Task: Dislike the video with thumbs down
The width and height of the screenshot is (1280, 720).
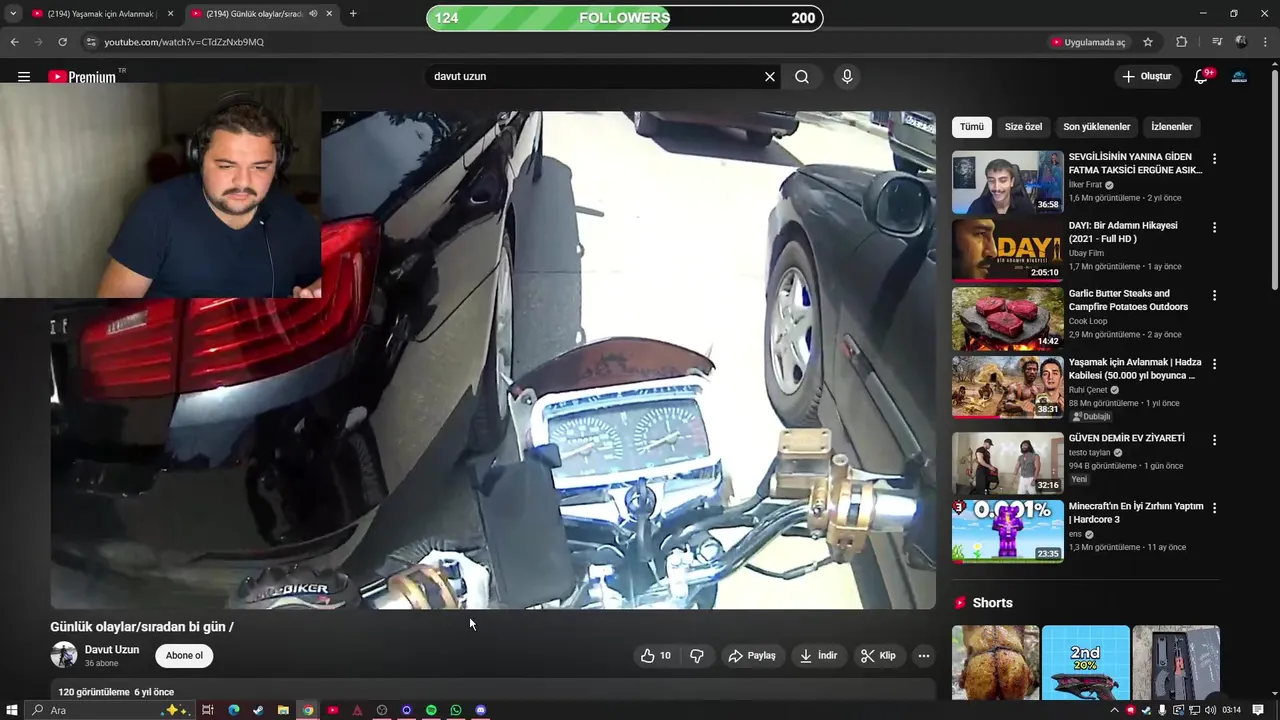Action: click(x=697, y=656)
